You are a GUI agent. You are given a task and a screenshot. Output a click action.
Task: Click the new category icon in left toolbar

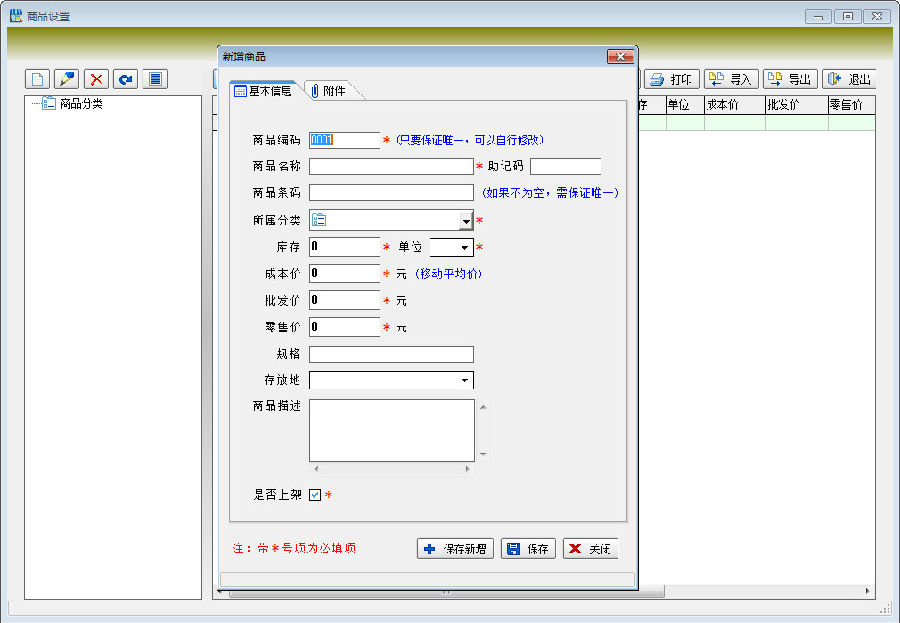(x=37, y=79)
